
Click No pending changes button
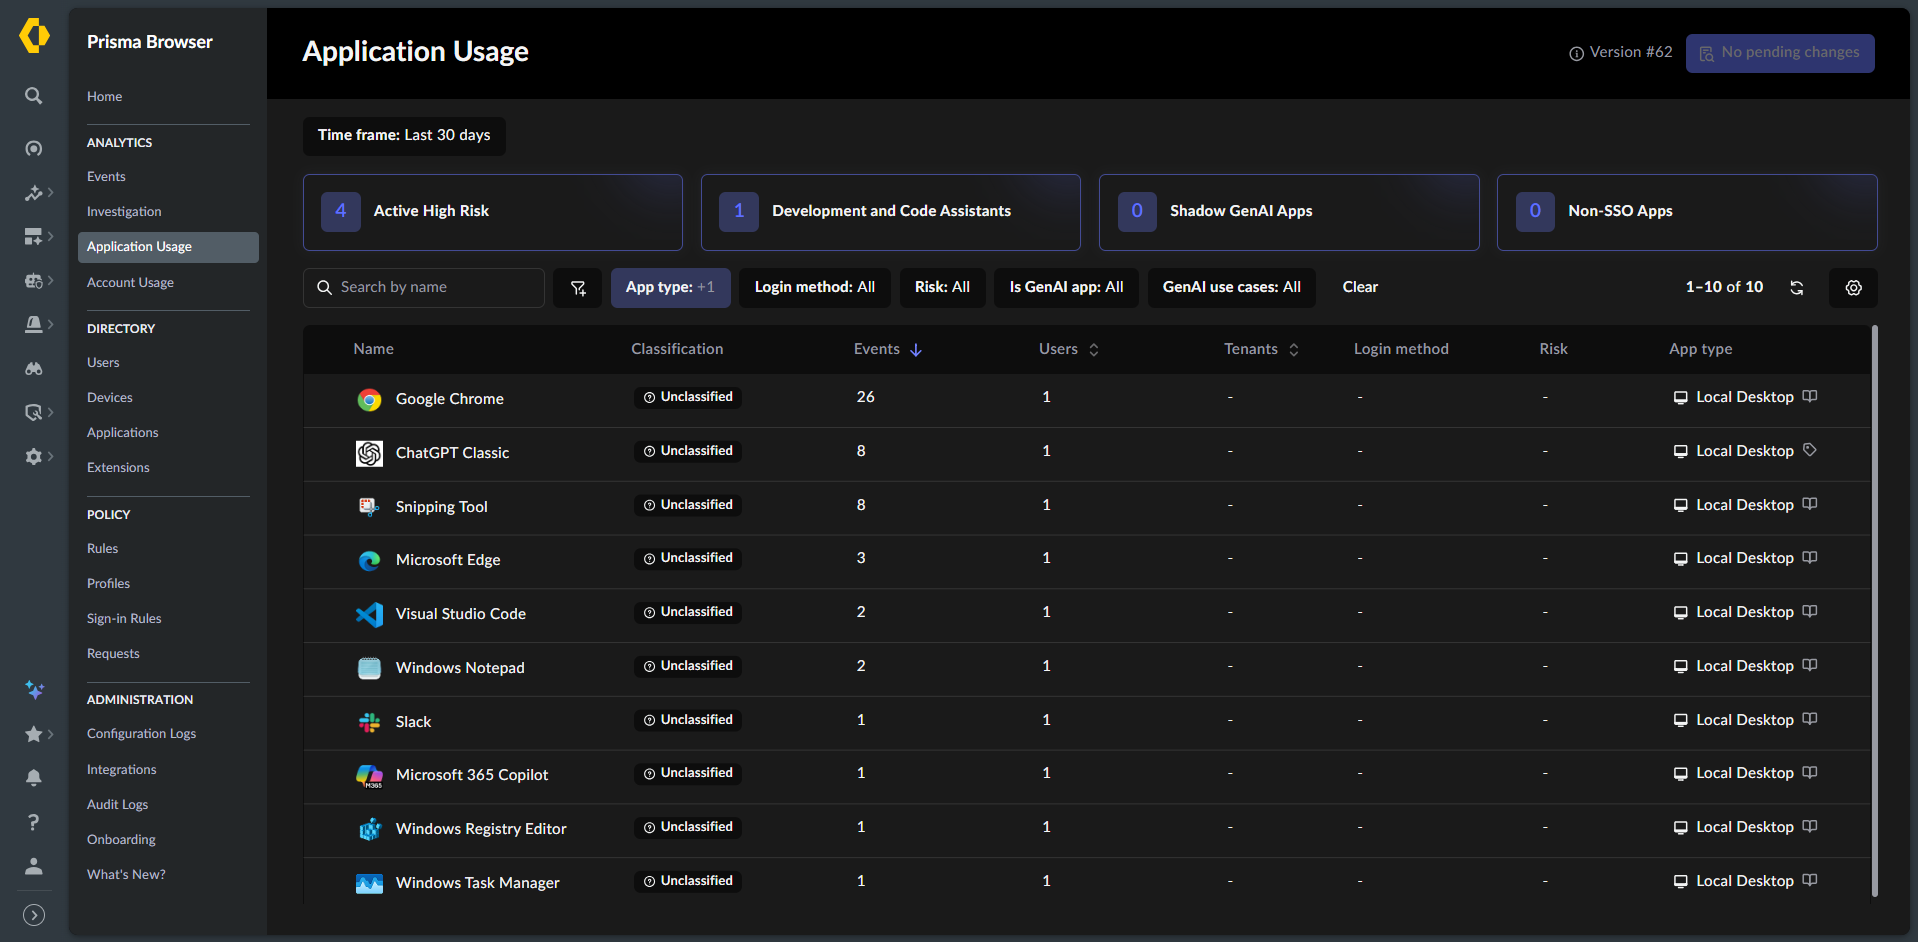point(1780,53)
